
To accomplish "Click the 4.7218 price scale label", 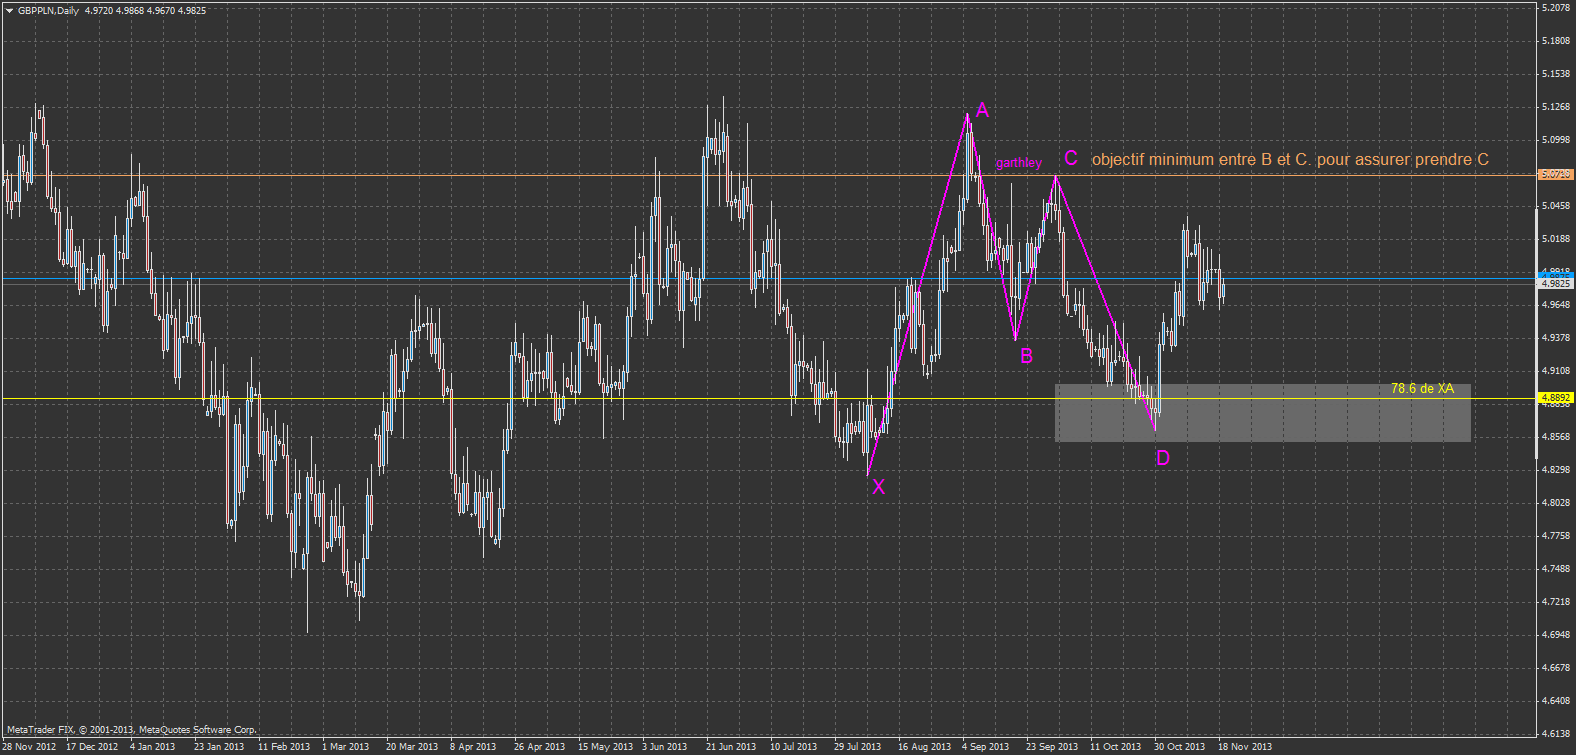I will (x=1555, y=602).
